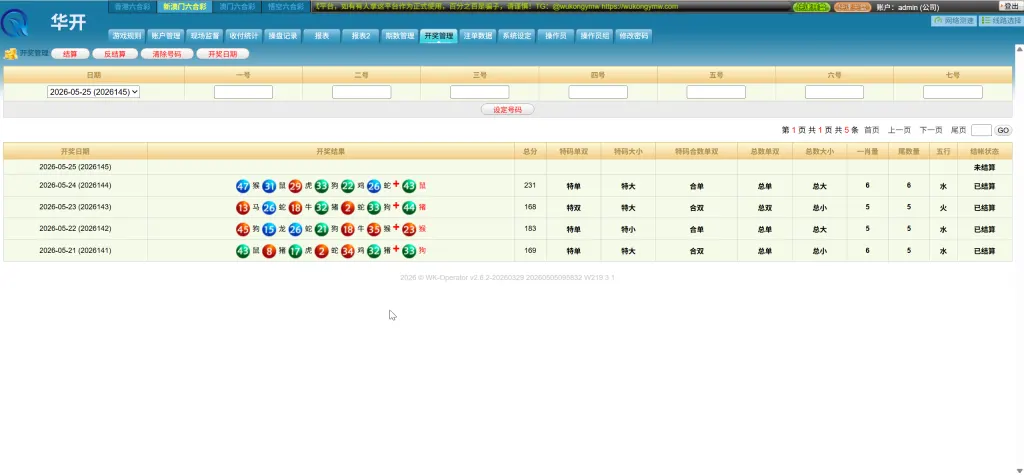Click the 清除号码 button

(x=167, y=54)
